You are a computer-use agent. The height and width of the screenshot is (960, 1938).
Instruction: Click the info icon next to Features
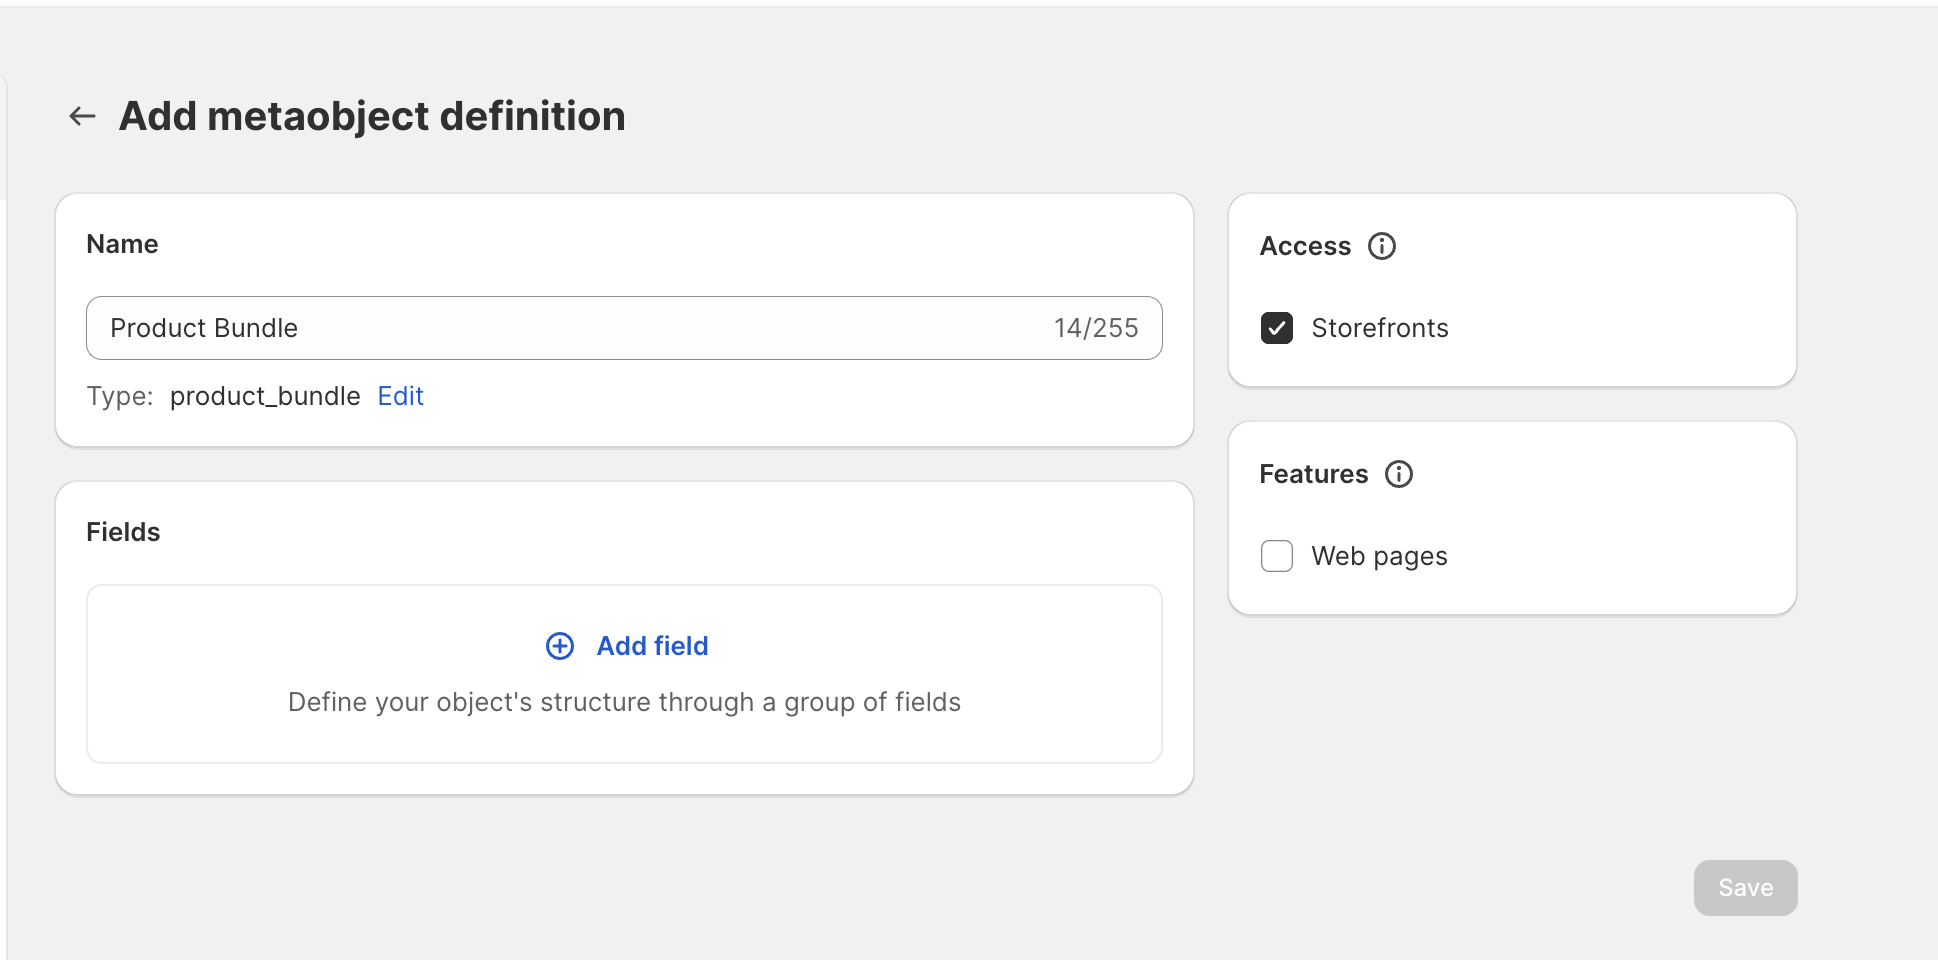coord(1398,474)
